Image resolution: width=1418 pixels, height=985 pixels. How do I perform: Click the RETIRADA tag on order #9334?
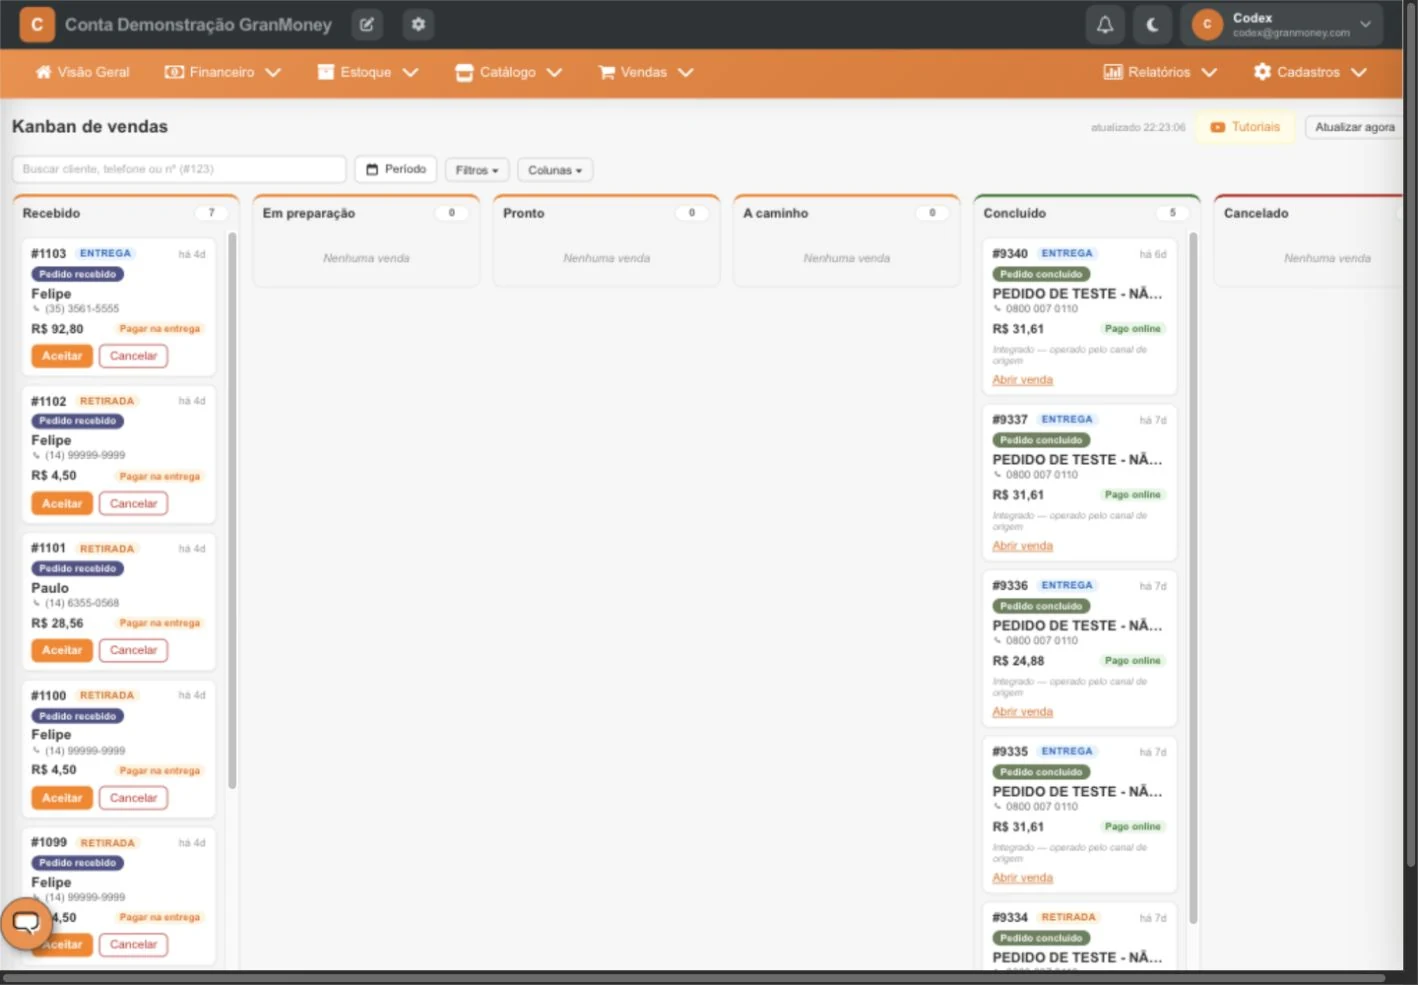pyautogui.click(x=1068, y=917)
